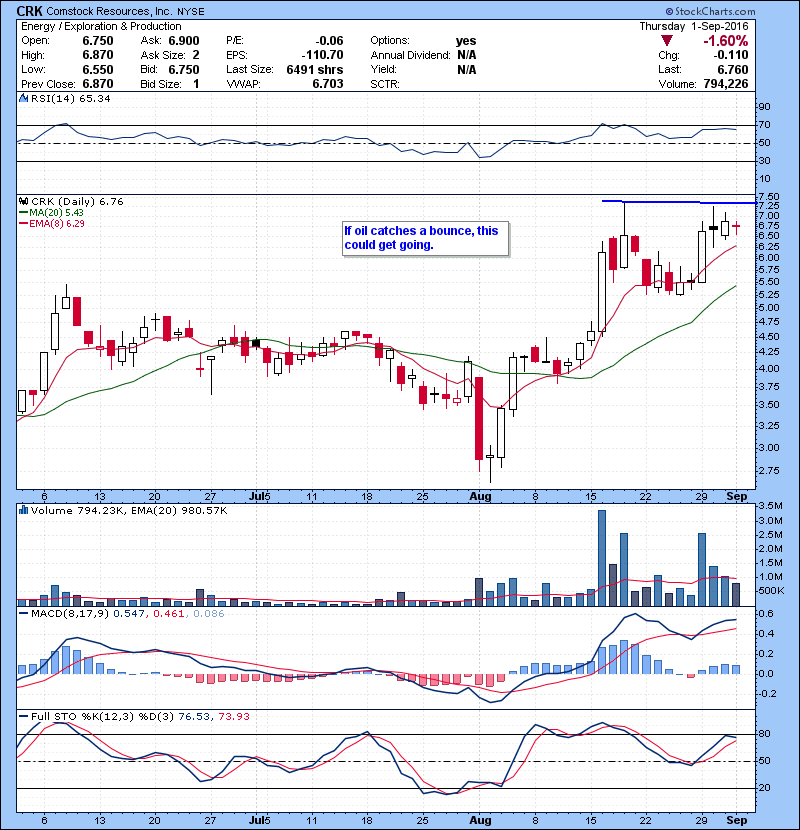Click the Thursday 1-Sep-2016 date
Image resolution: width=800 pixels, height=830 pixels.
pyautogui.click(x=694, y=26)
